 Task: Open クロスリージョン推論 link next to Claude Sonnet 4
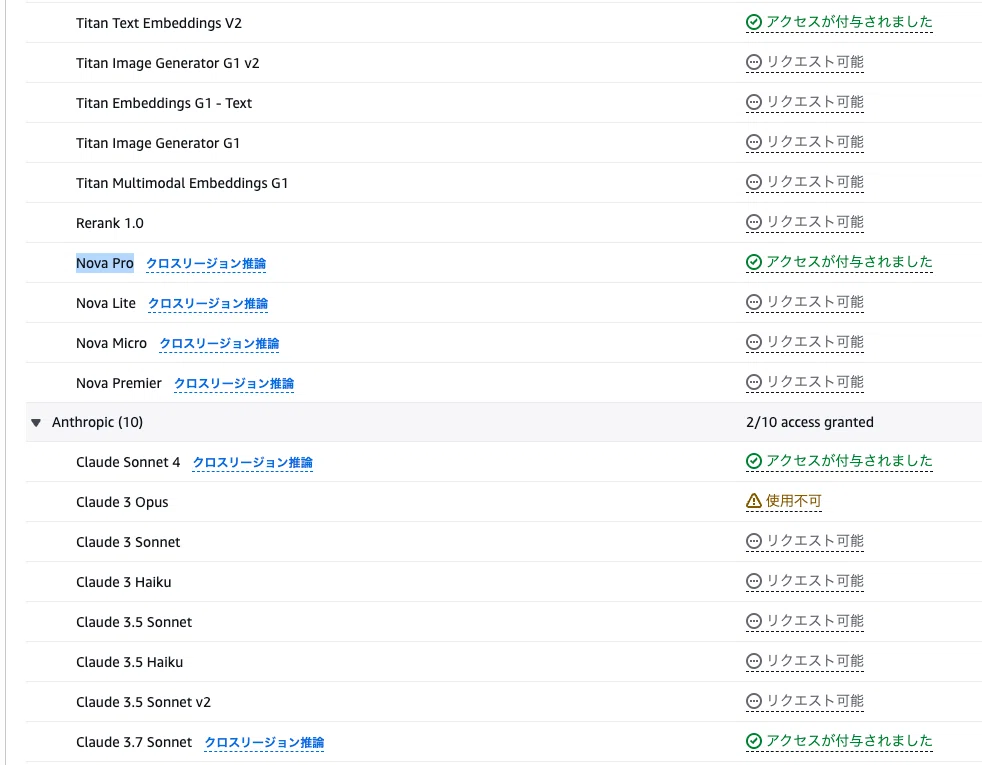click(x=252, y=463)
